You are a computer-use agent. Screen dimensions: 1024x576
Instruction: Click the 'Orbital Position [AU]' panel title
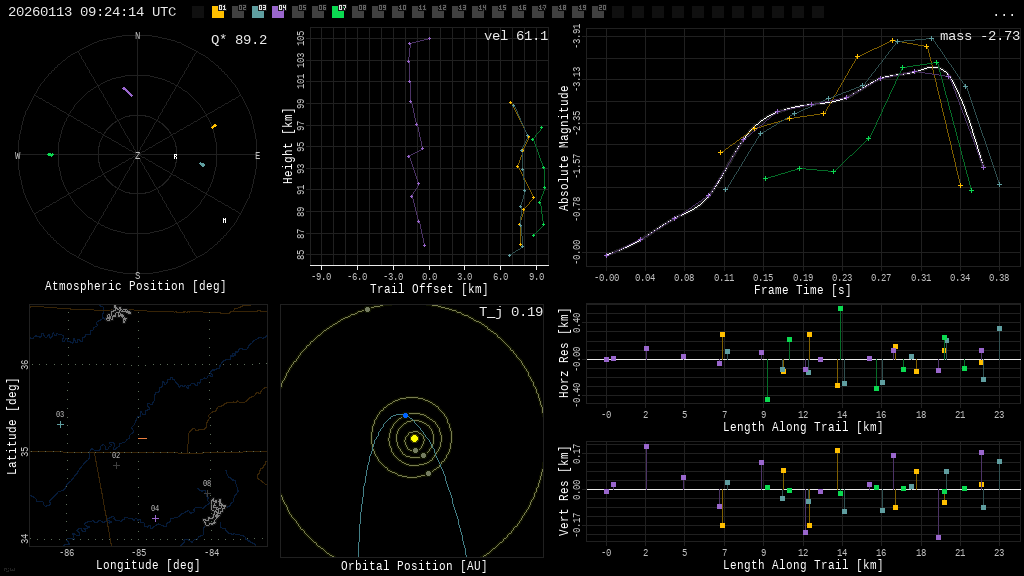coord(414,566)
